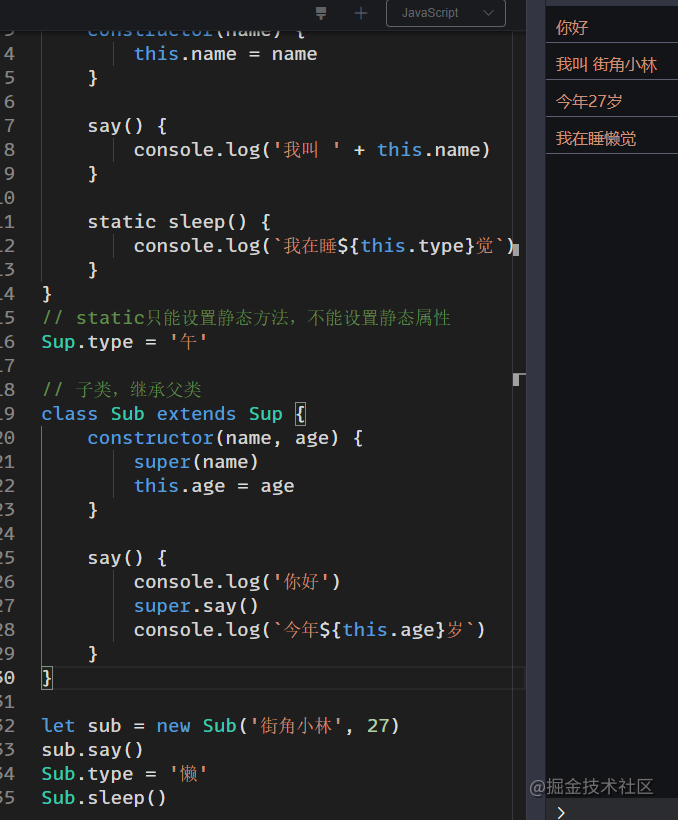Image resolution: width=678 pixels, height=820 pixels.
Task: Click the green comment about static methods
Action: point(246,318)
